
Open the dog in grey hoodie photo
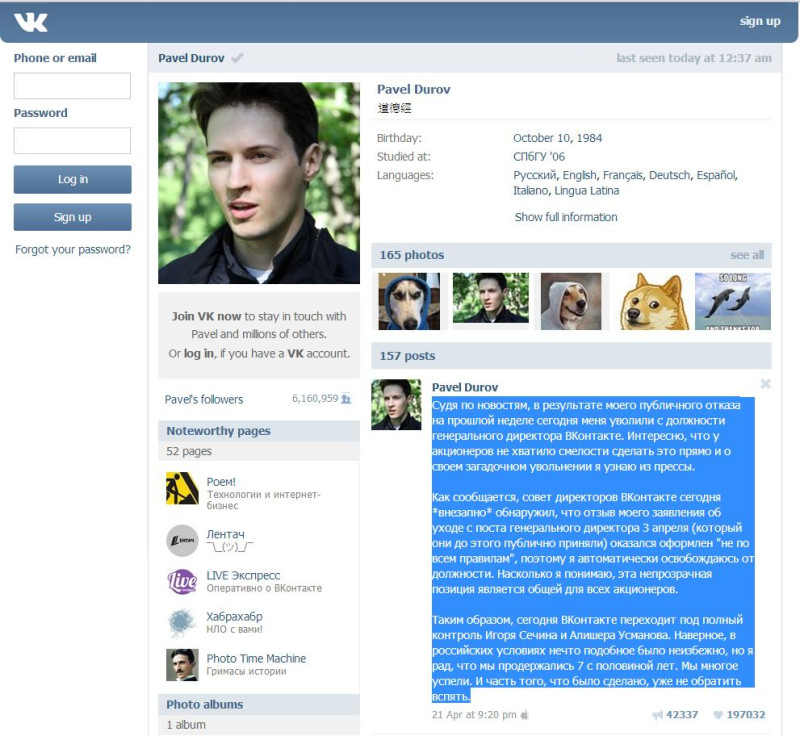pyautogui.click(x=571, y=301)
